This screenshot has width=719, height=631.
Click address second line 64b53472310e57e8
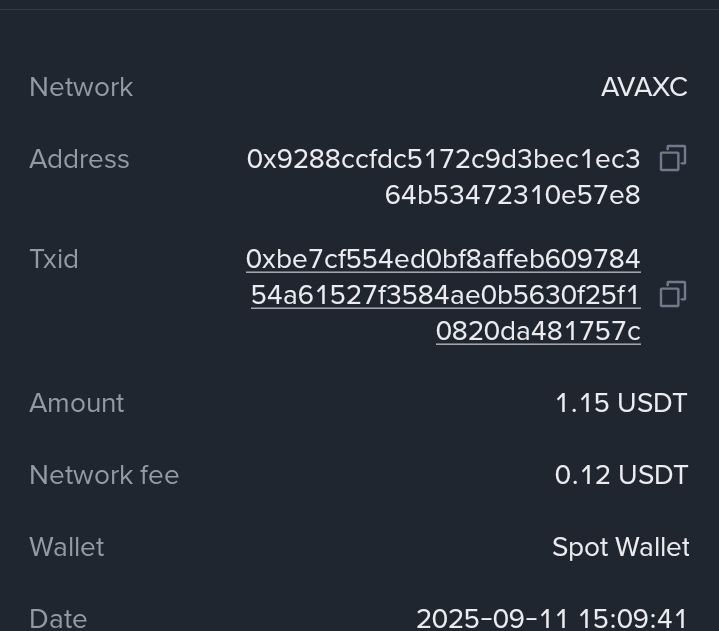(512, 195)
